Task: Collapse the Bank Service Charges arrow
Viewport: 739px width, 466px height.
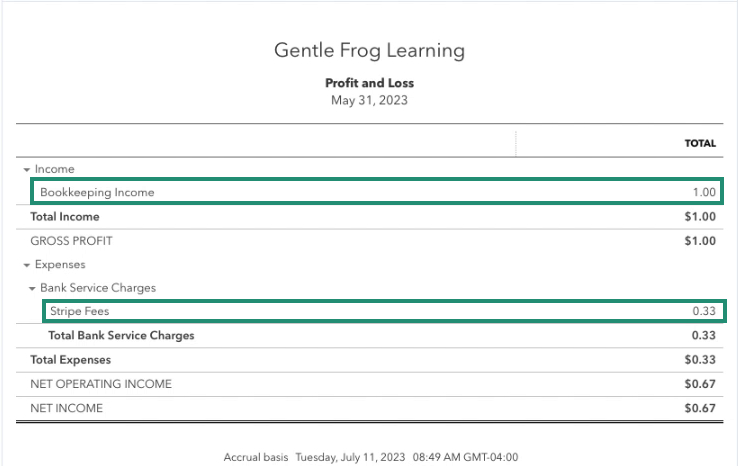Action: click(32, 288)
